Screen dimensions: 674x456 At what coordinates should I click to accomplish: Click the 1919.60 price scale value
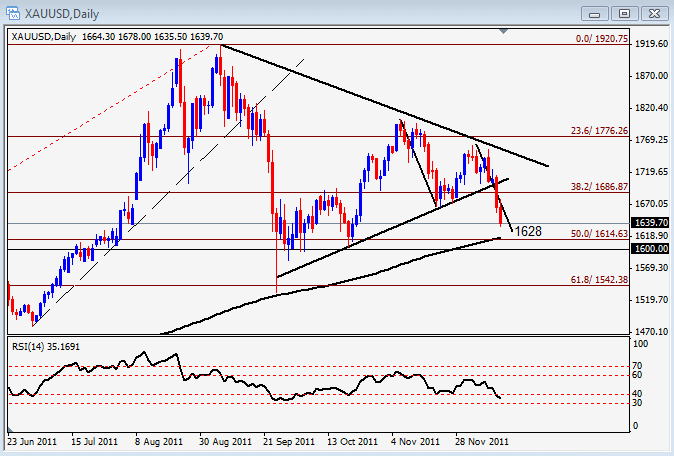coord(652,44)
